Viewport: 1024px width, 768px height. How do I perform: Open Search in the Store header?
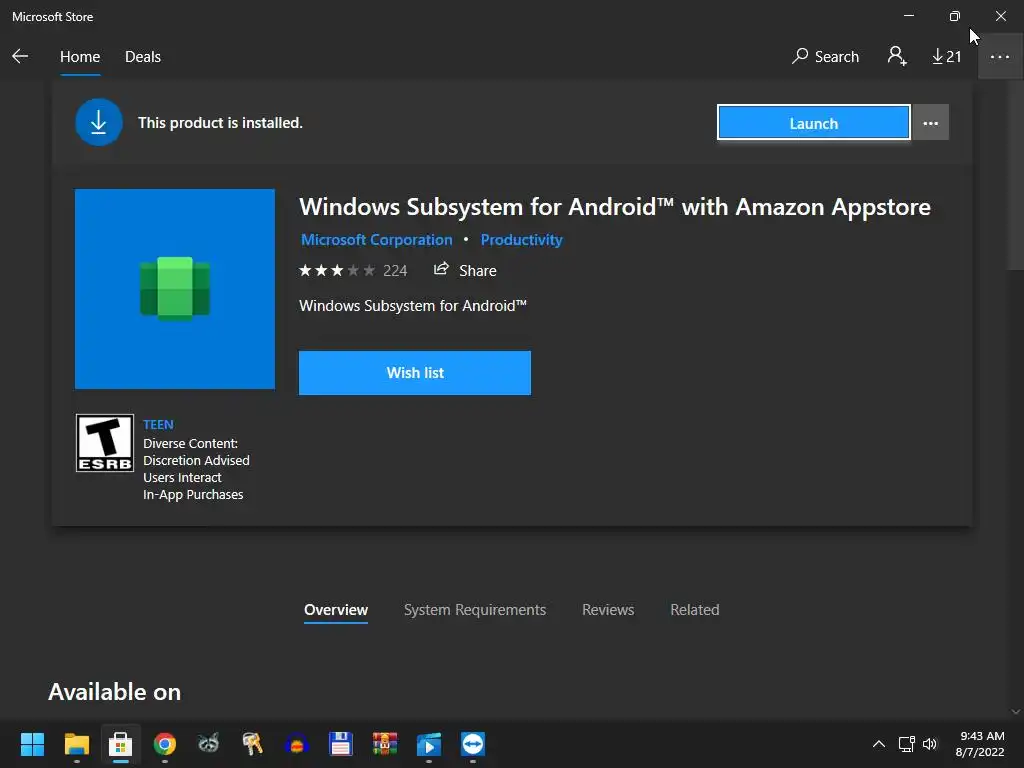825,57
